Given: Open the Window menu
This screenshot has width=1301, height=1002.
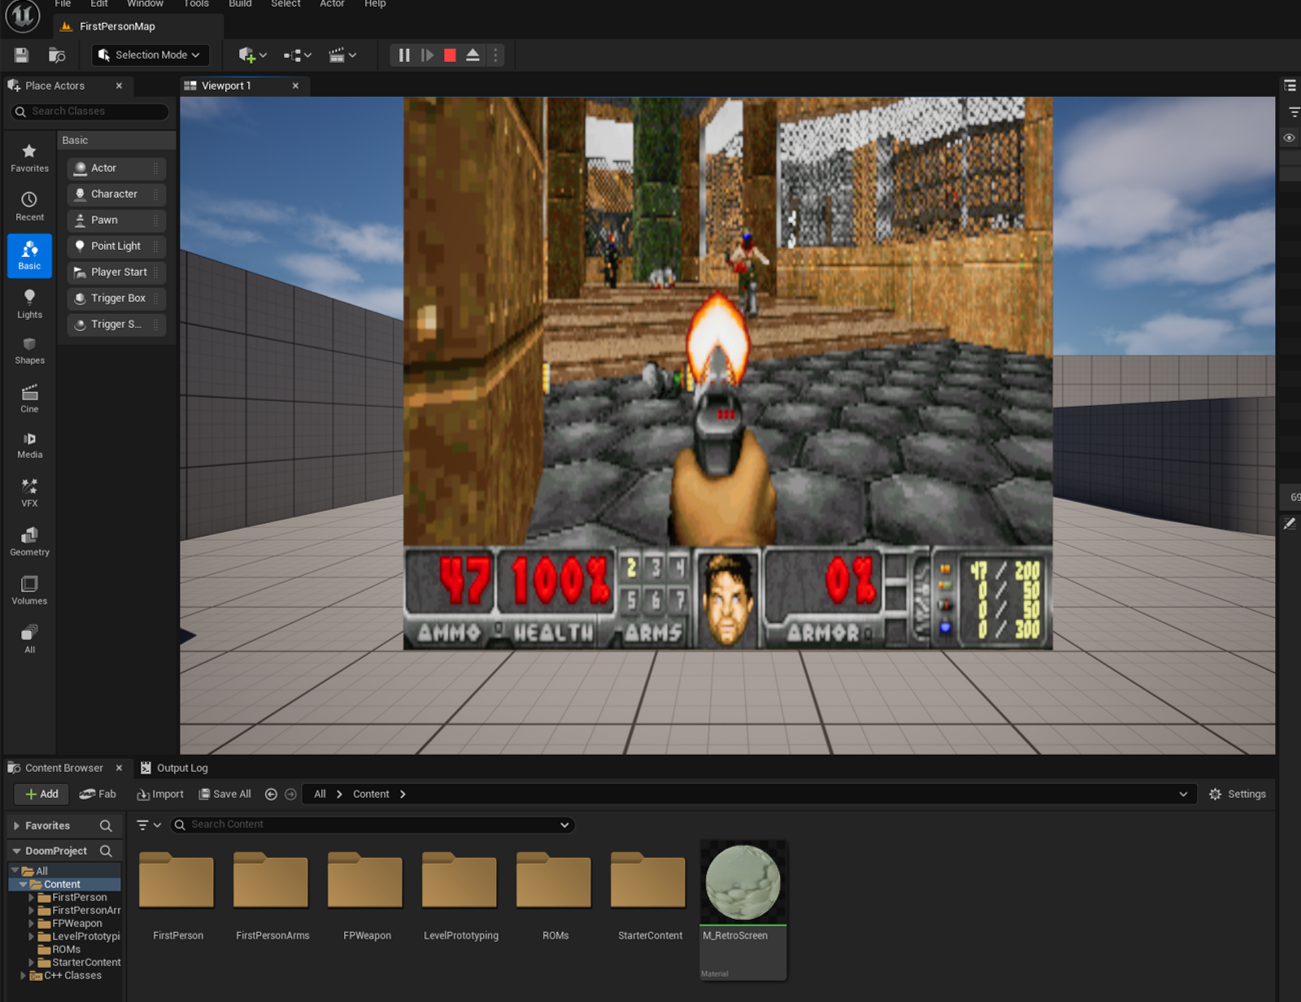Looking at the screenshot, I should point(145,4).
